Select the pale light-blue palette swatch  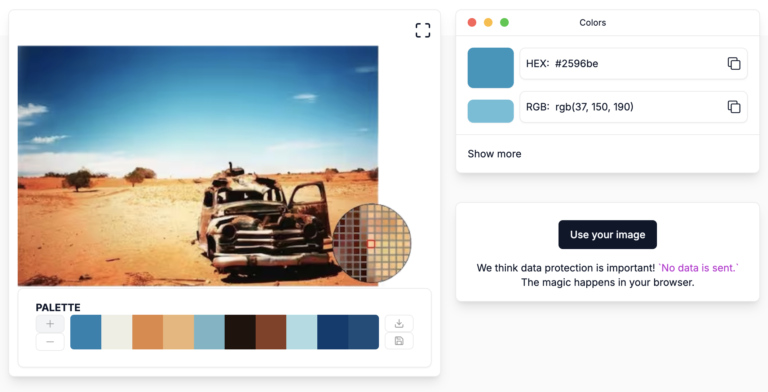point(302,332)
